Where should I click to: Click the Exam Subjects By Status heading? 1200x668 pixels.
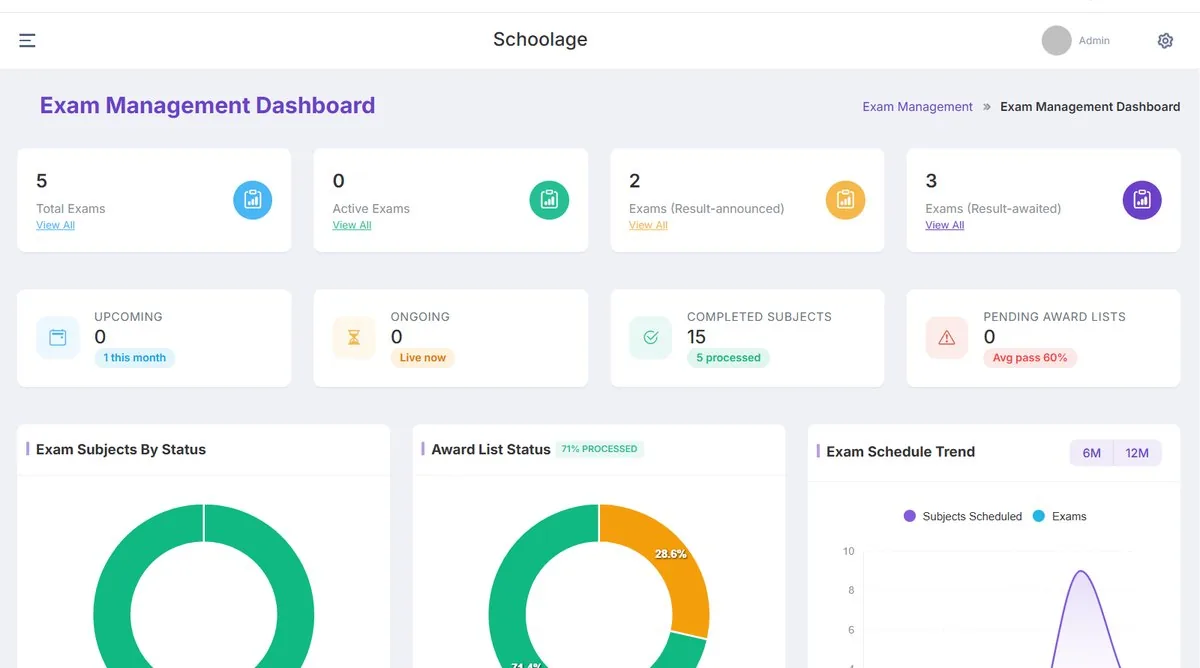pos(121,450)
